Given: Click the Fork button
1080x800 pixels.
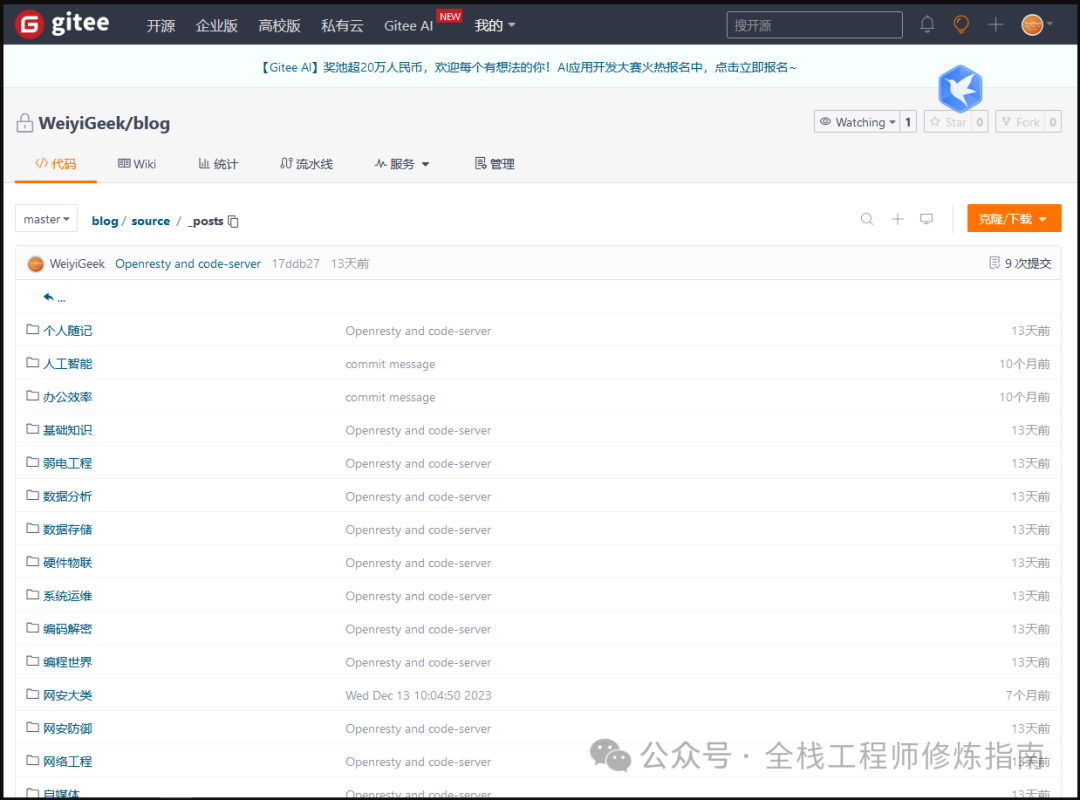Looking at the screenshot, I should pos(1020,122).
